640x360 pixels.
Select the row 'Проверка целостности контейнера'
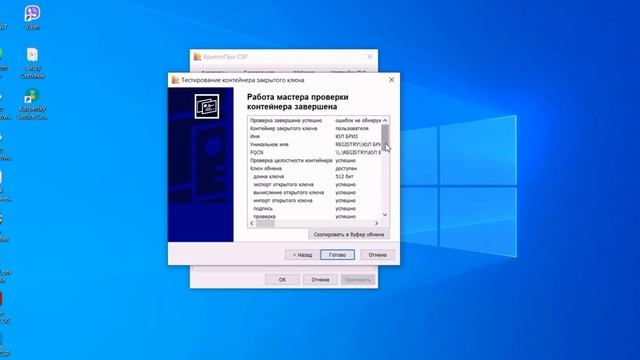pos(314,160)
